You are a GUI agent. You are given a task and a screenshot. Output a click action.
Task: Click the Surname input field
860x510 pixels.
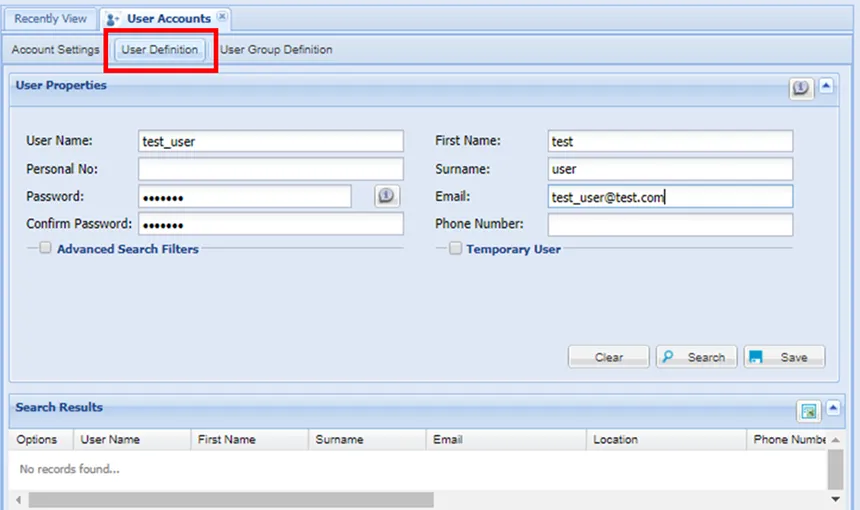[670, 169]
